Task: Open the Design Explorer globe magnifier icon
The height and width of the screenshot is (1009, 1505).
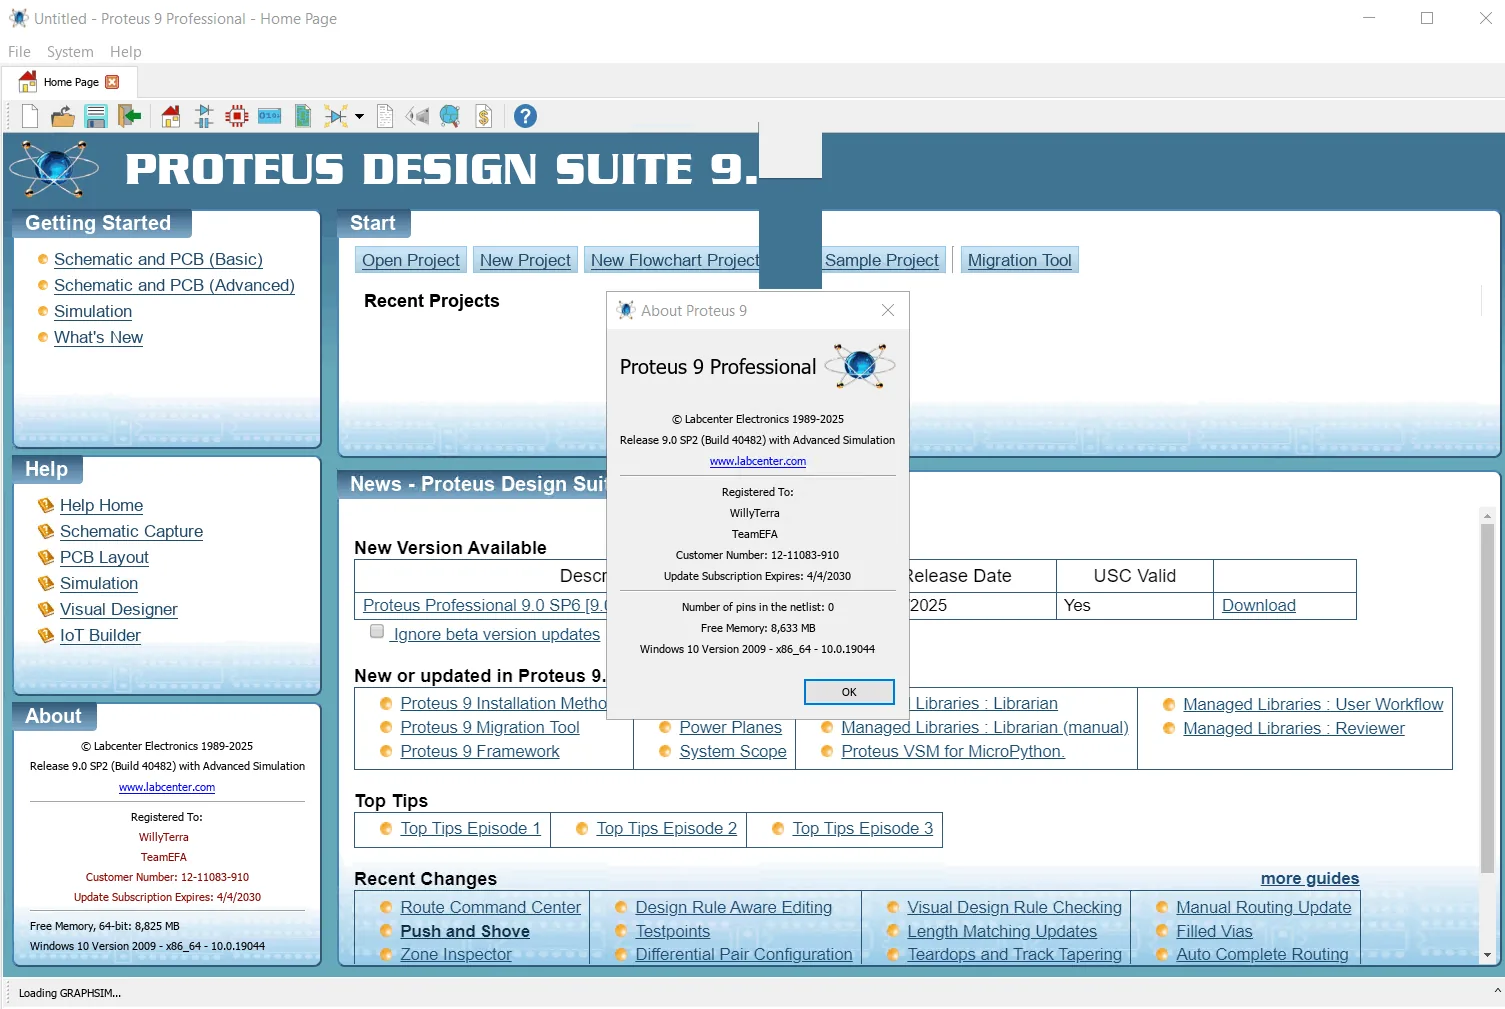Action: tap(450, 116)
